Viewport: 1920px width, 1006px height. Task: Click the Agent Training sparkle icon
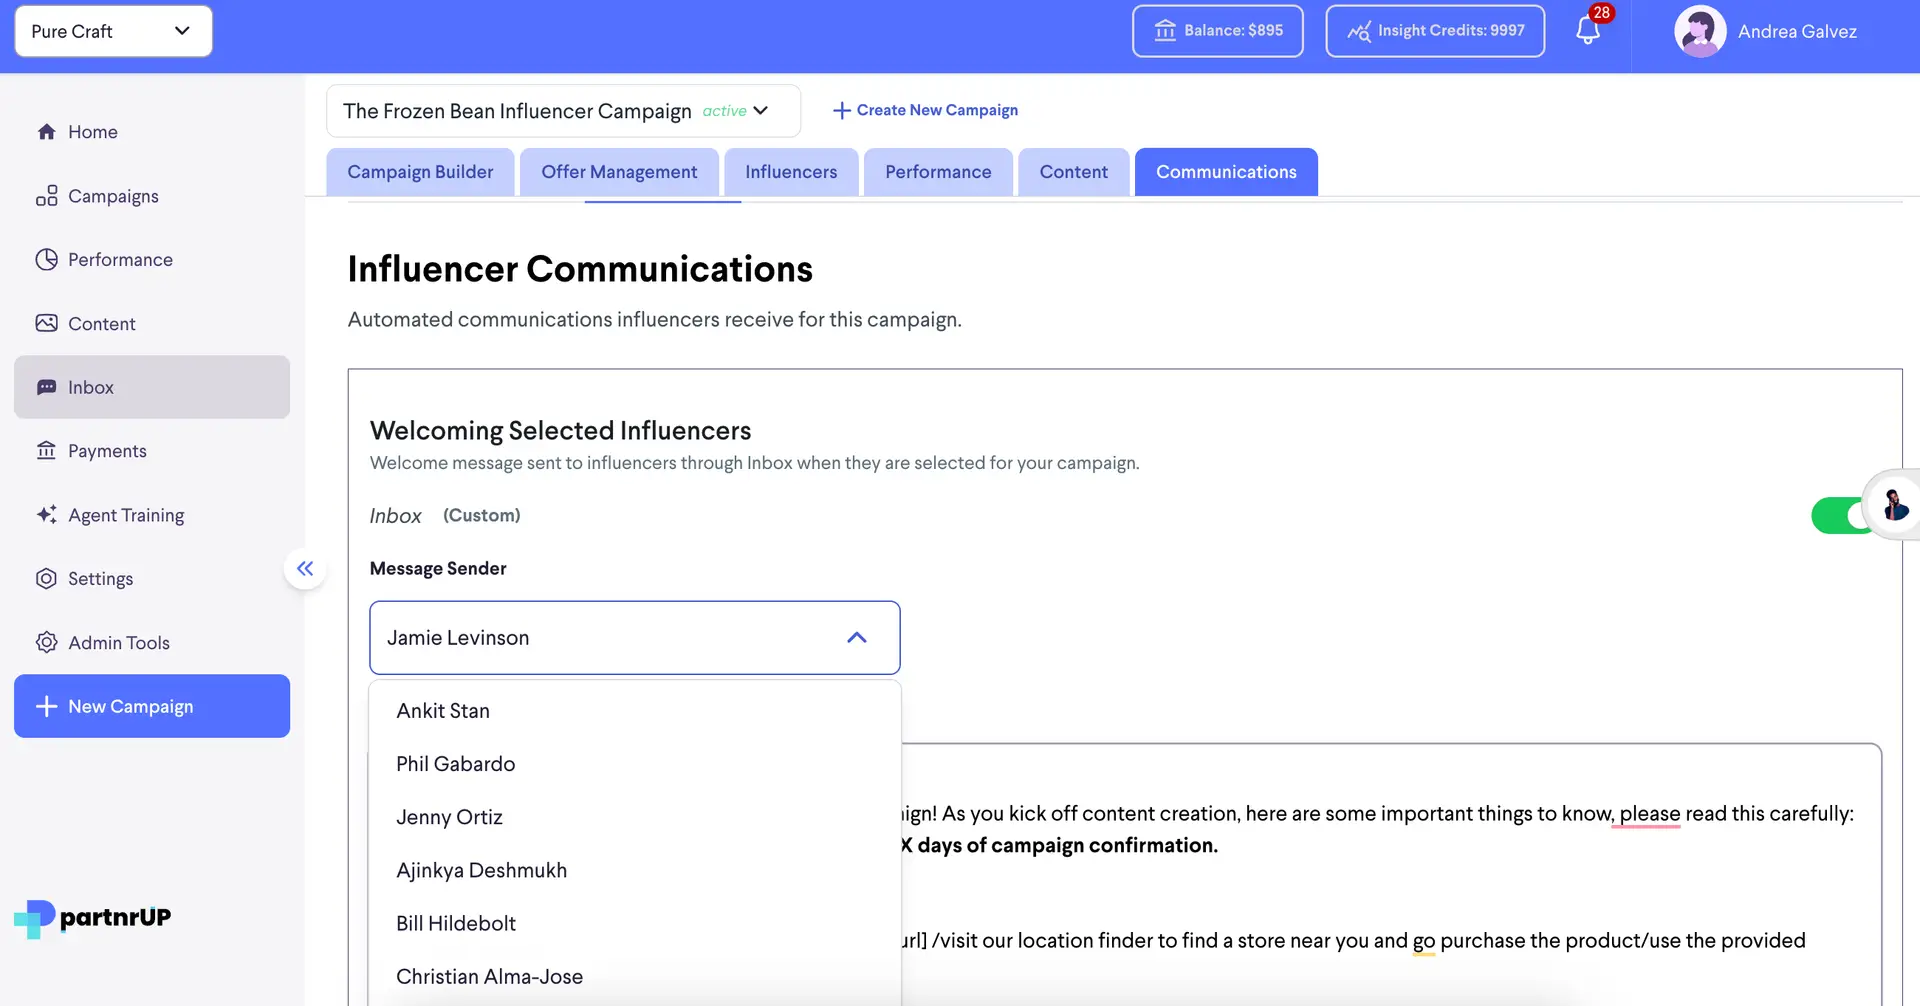46,514
